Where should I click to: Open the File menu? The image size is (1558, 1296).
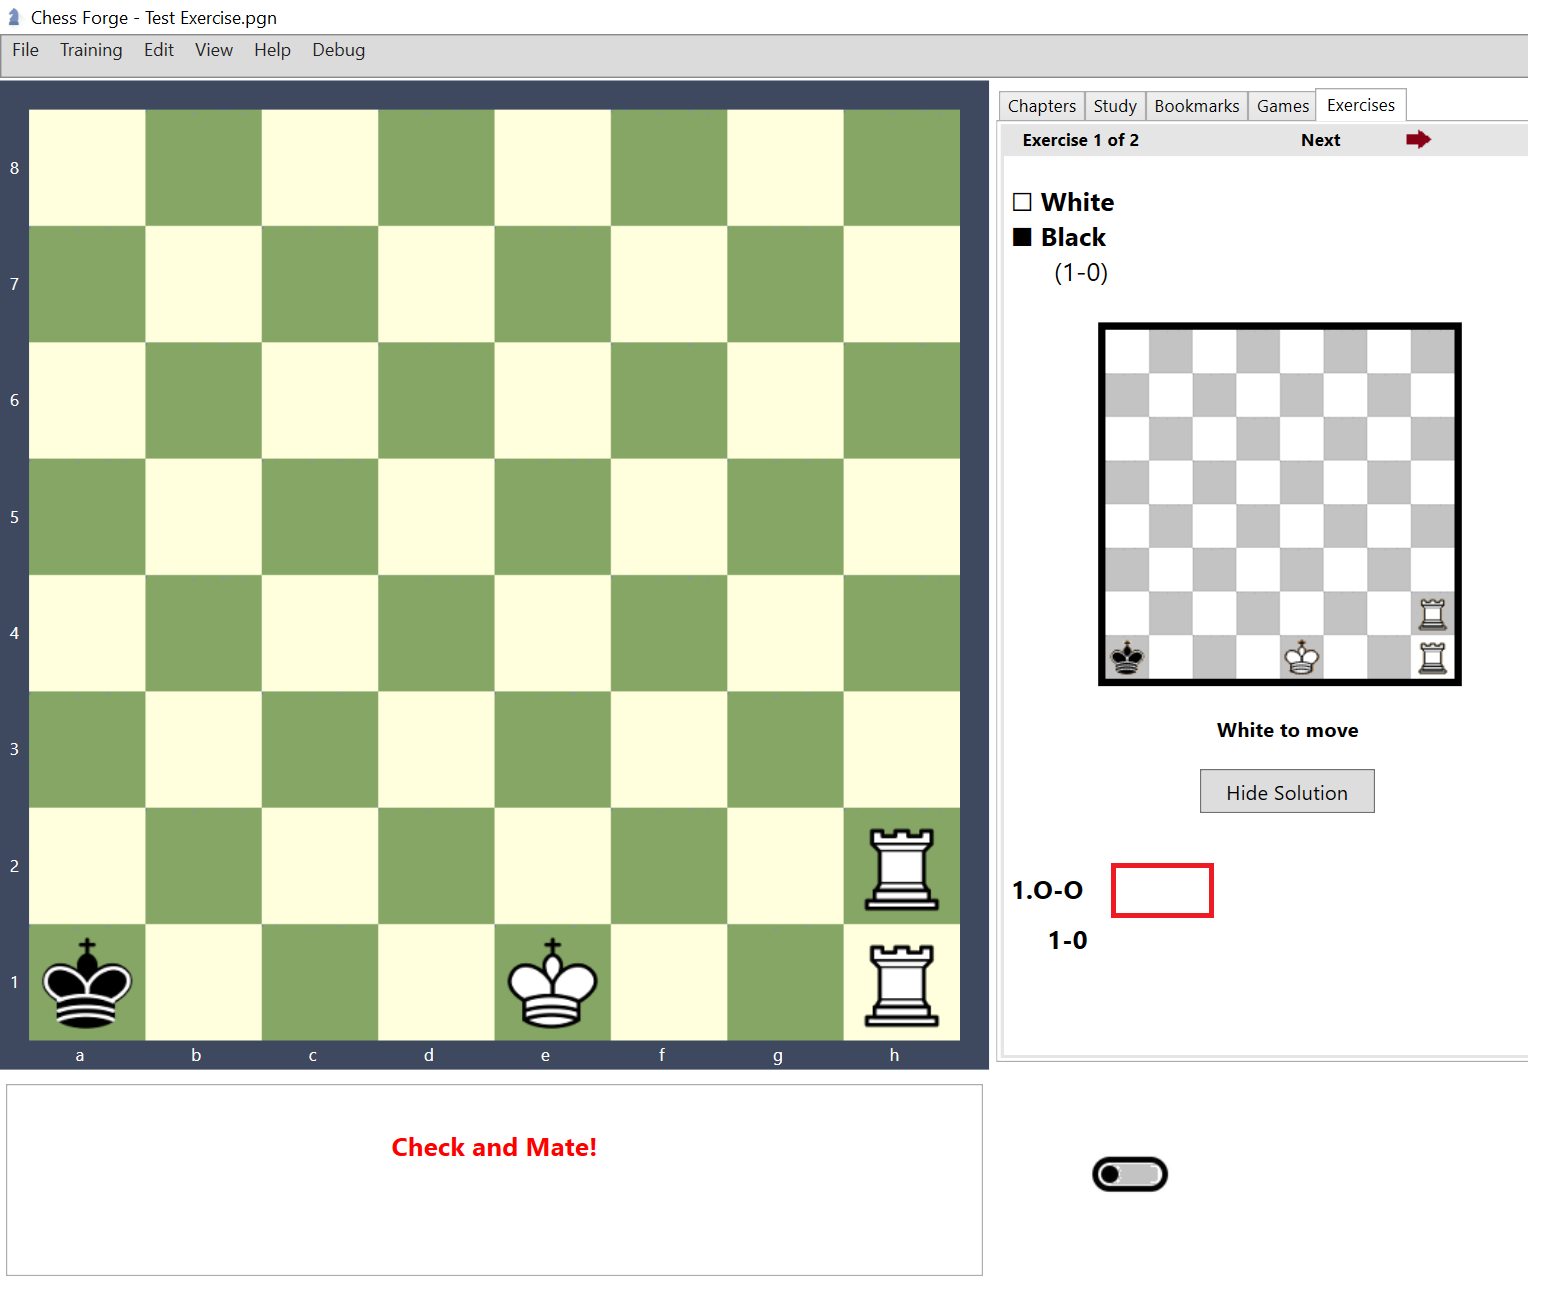[26, 50]
